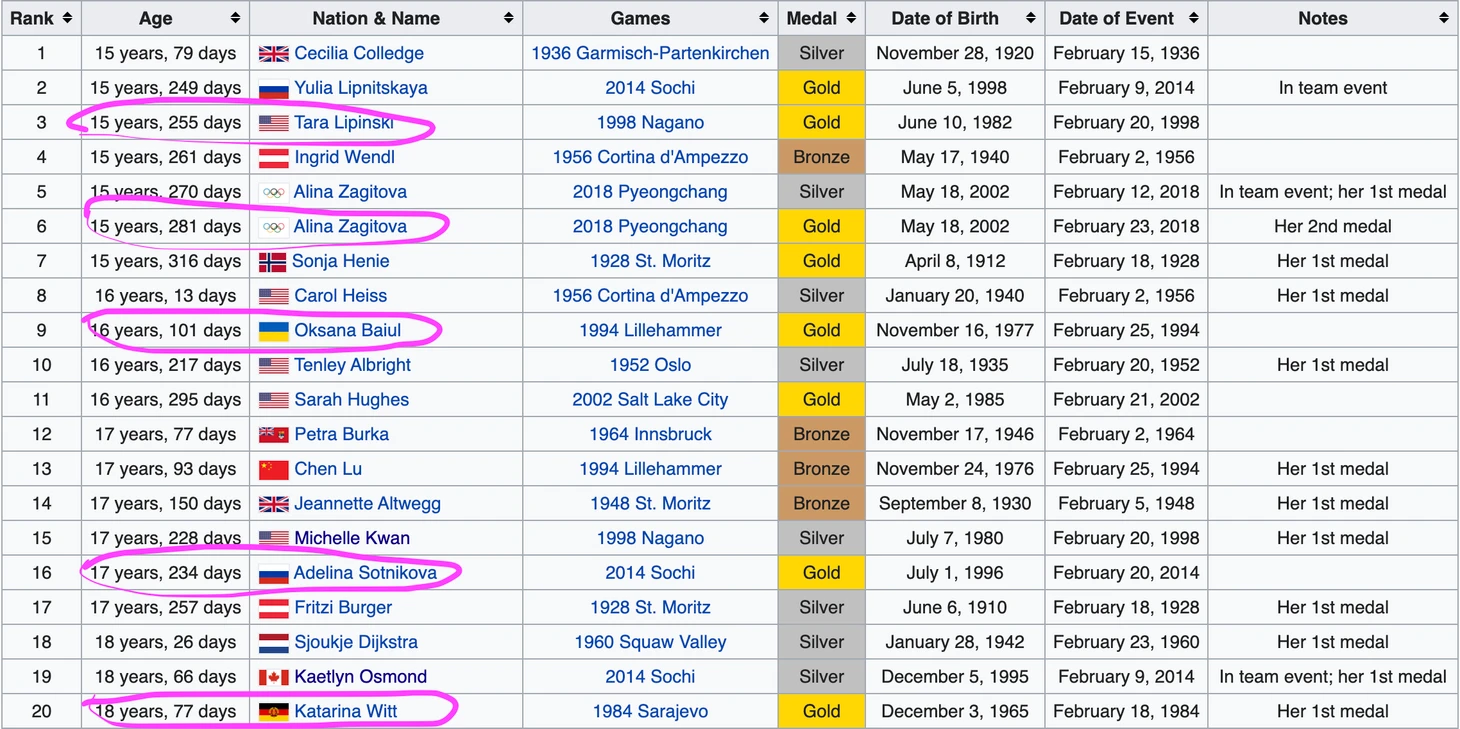Select age '16 years, 13 days'

tap(165, 296)
